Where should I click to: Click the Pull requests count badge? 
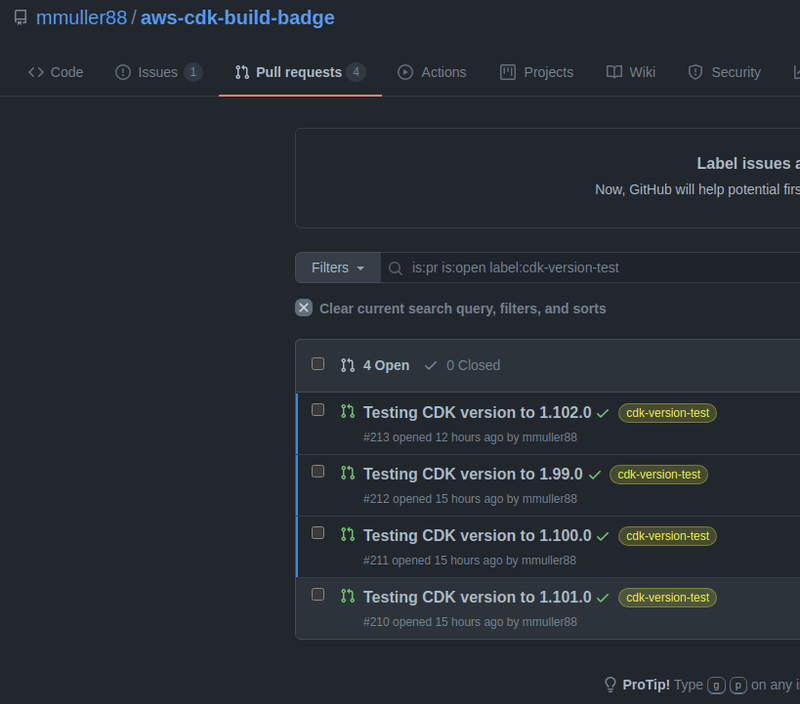[x=356, y=72]
